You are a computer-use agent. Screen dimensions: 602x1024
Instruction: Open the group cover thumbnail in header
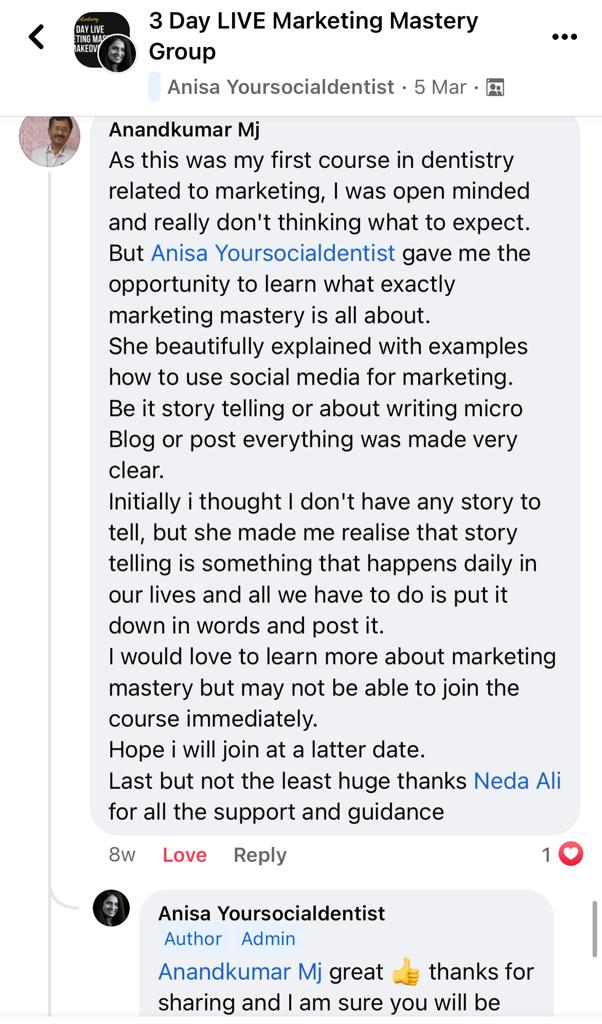coord(103,40)
